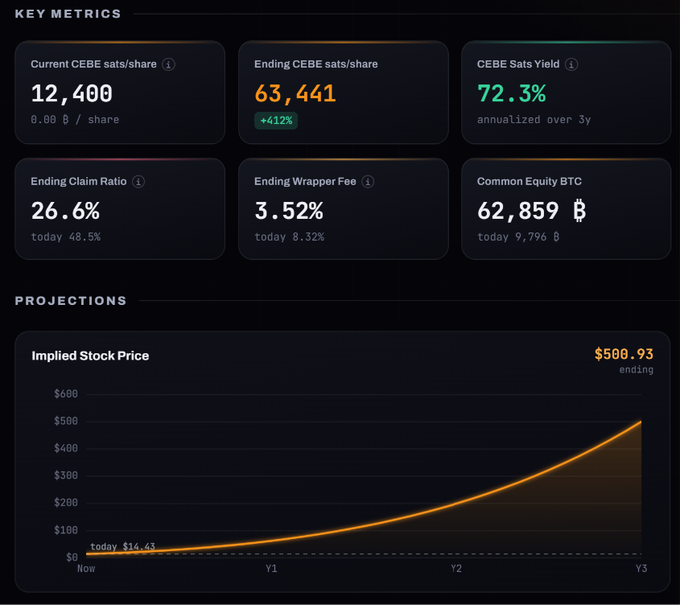This screenshot has width=680, height=605.
Task: Select the 3.52% wrapper fee value
Action: (x=289, y=211)
